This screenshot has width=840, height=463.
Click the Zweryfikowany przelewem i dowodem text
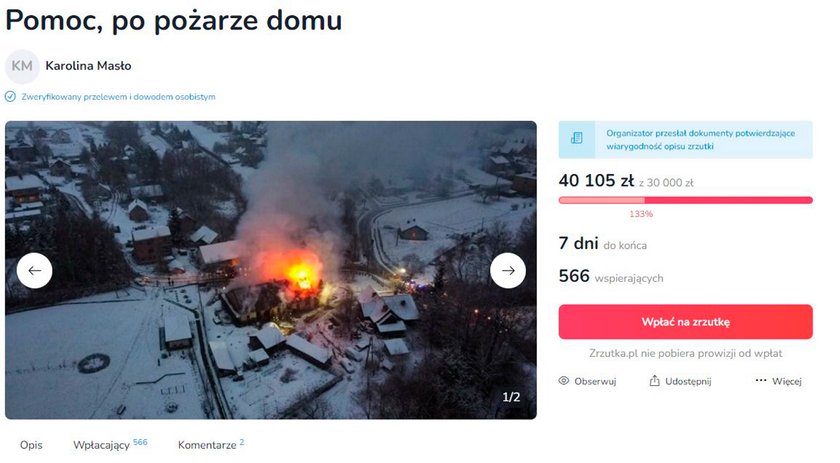(118, 97)
